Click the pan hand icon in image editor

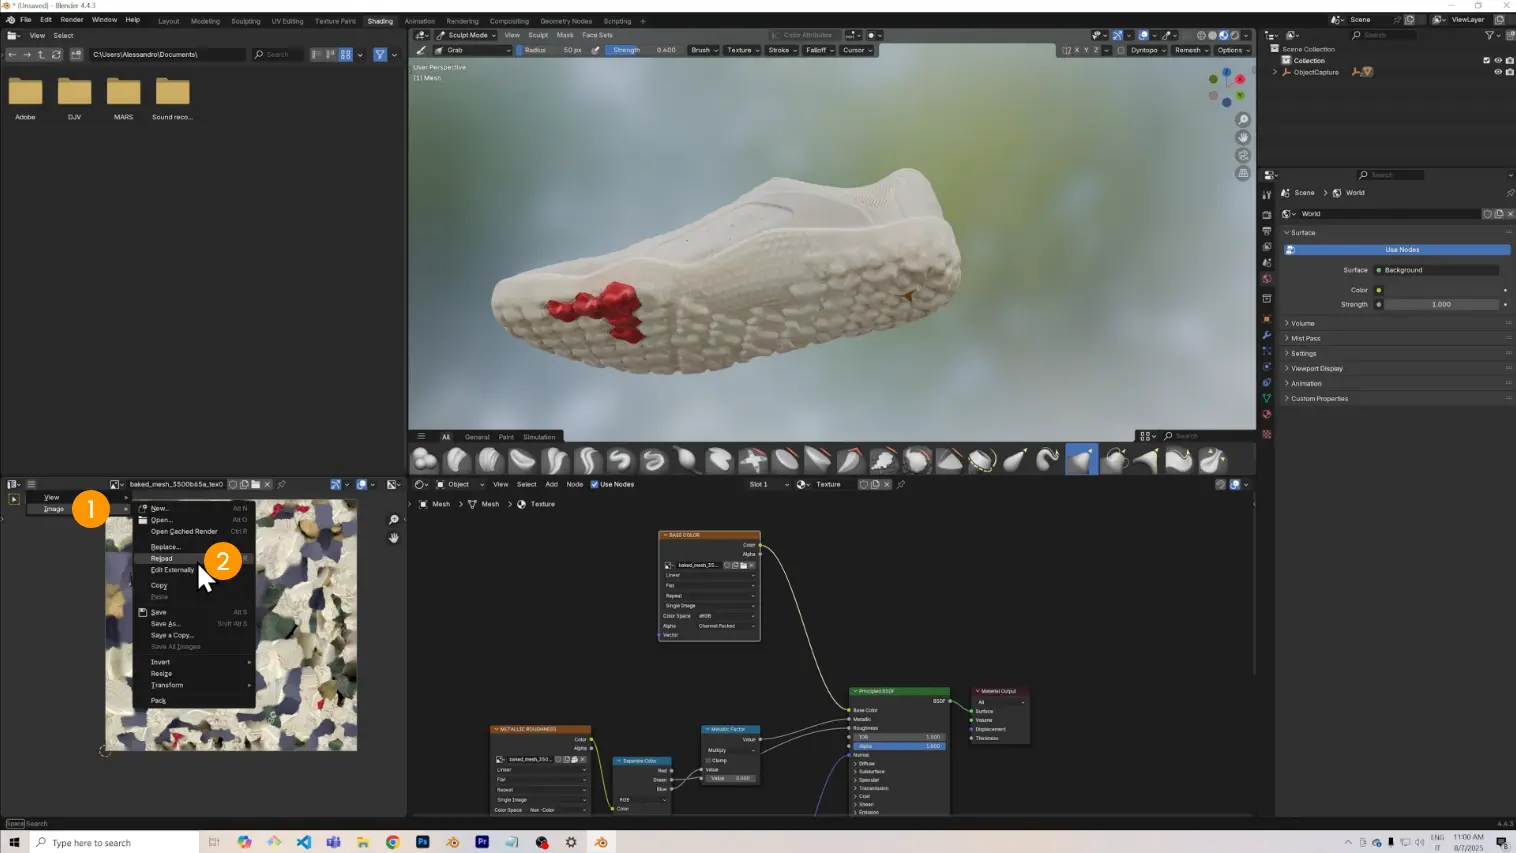point(394,538)
